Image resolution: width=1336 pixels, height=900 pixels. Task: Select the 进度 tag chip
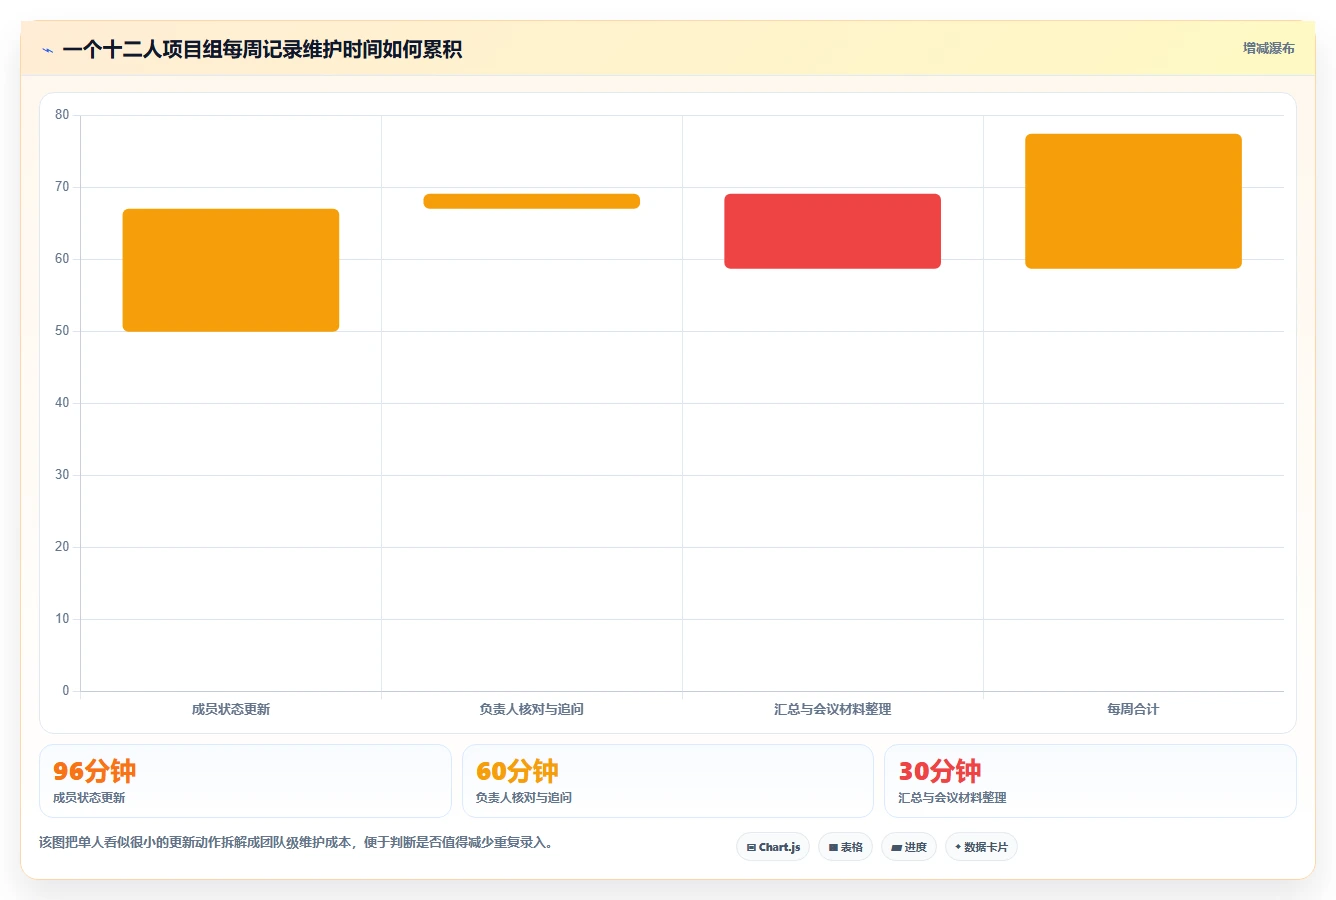pyautogui.click(x=909, y=847)
